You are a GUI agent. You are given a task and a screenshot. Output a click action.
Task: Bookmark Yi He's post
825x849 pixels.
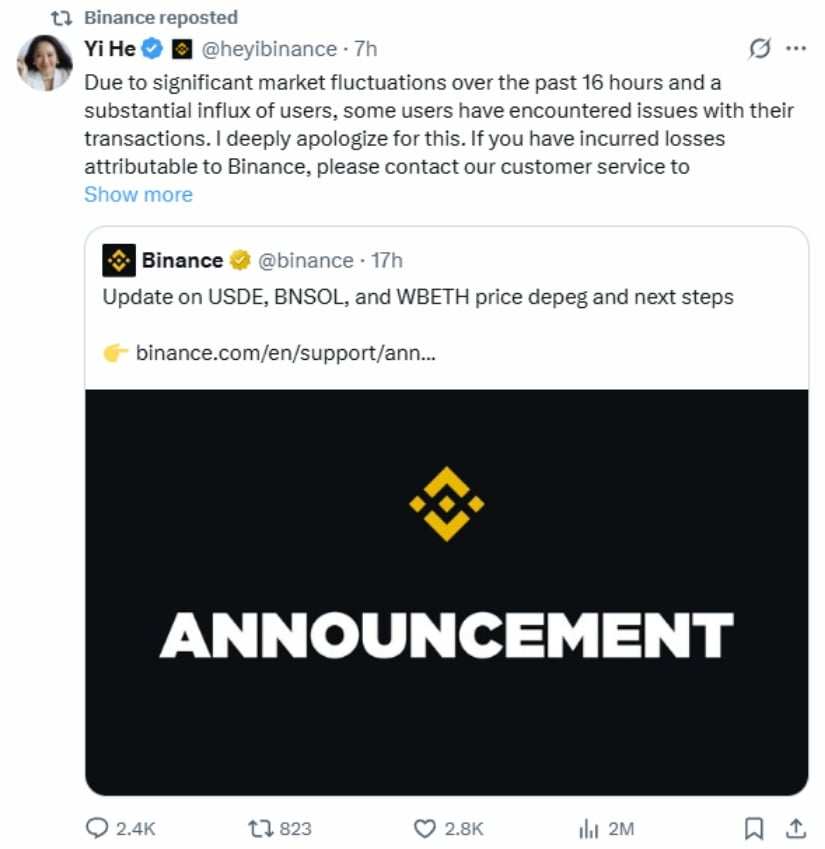pyautogui.click(x=755, y=828)
